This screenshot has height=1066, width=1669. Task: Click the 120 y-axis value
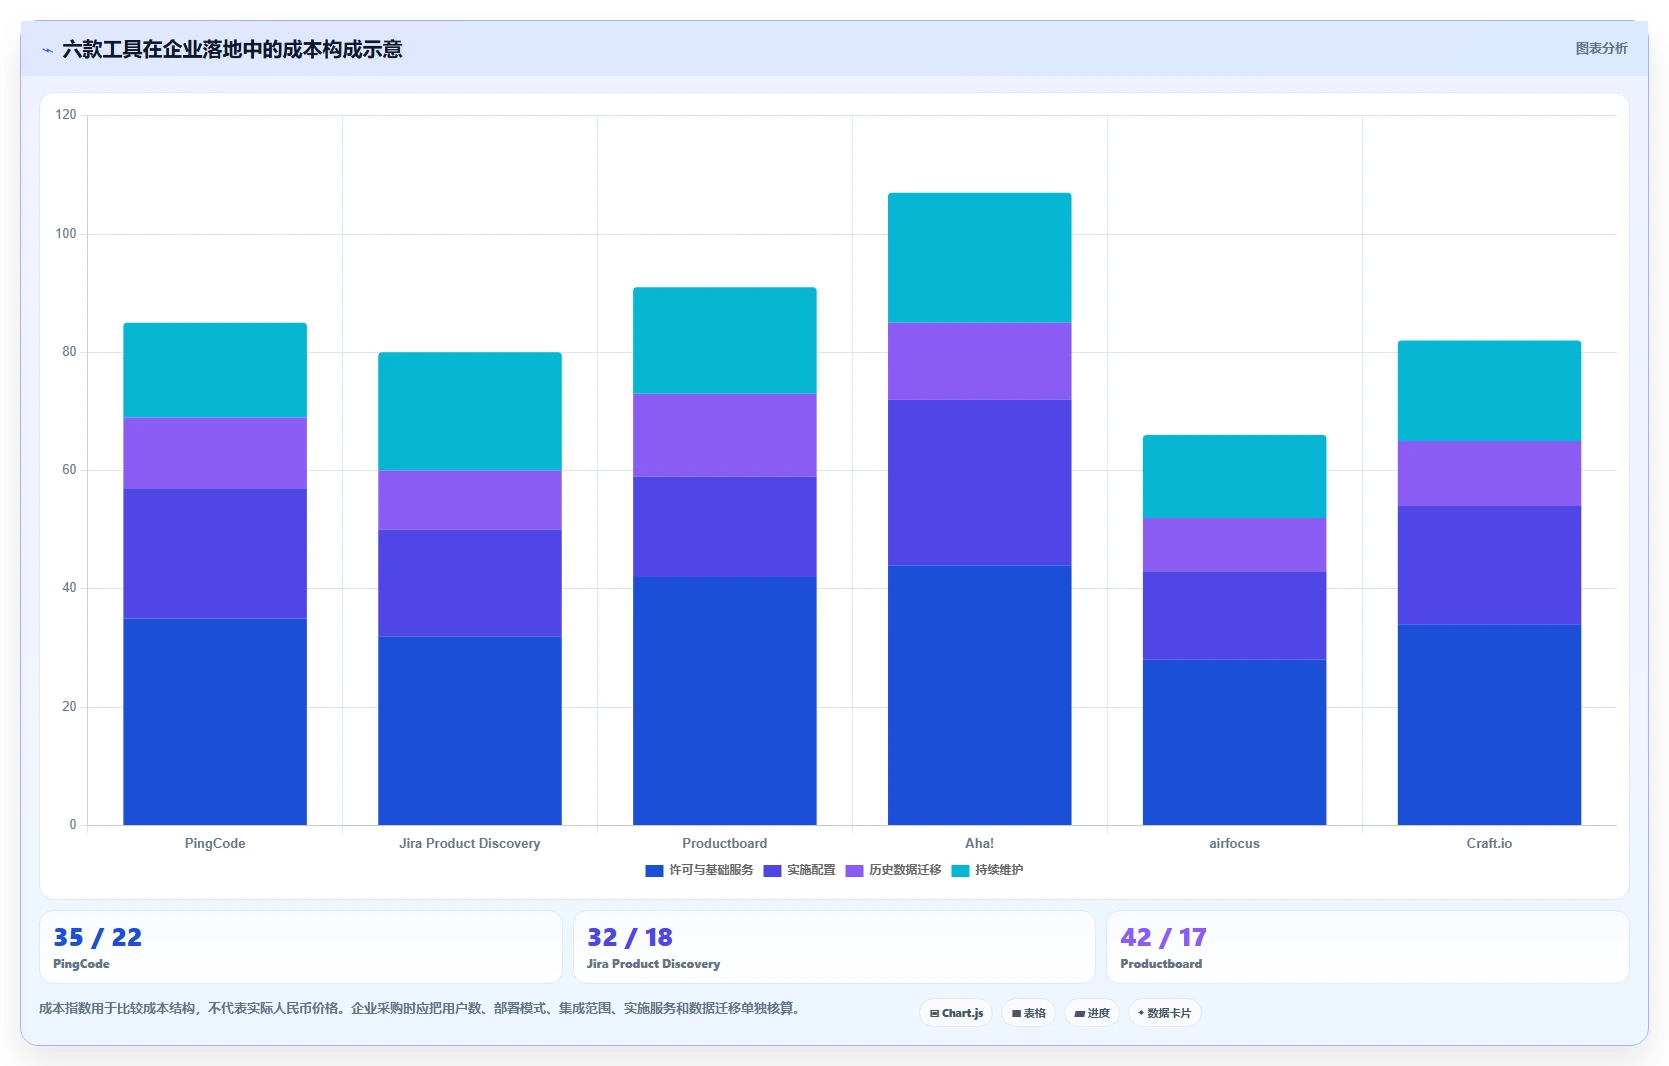pos(66,115)
